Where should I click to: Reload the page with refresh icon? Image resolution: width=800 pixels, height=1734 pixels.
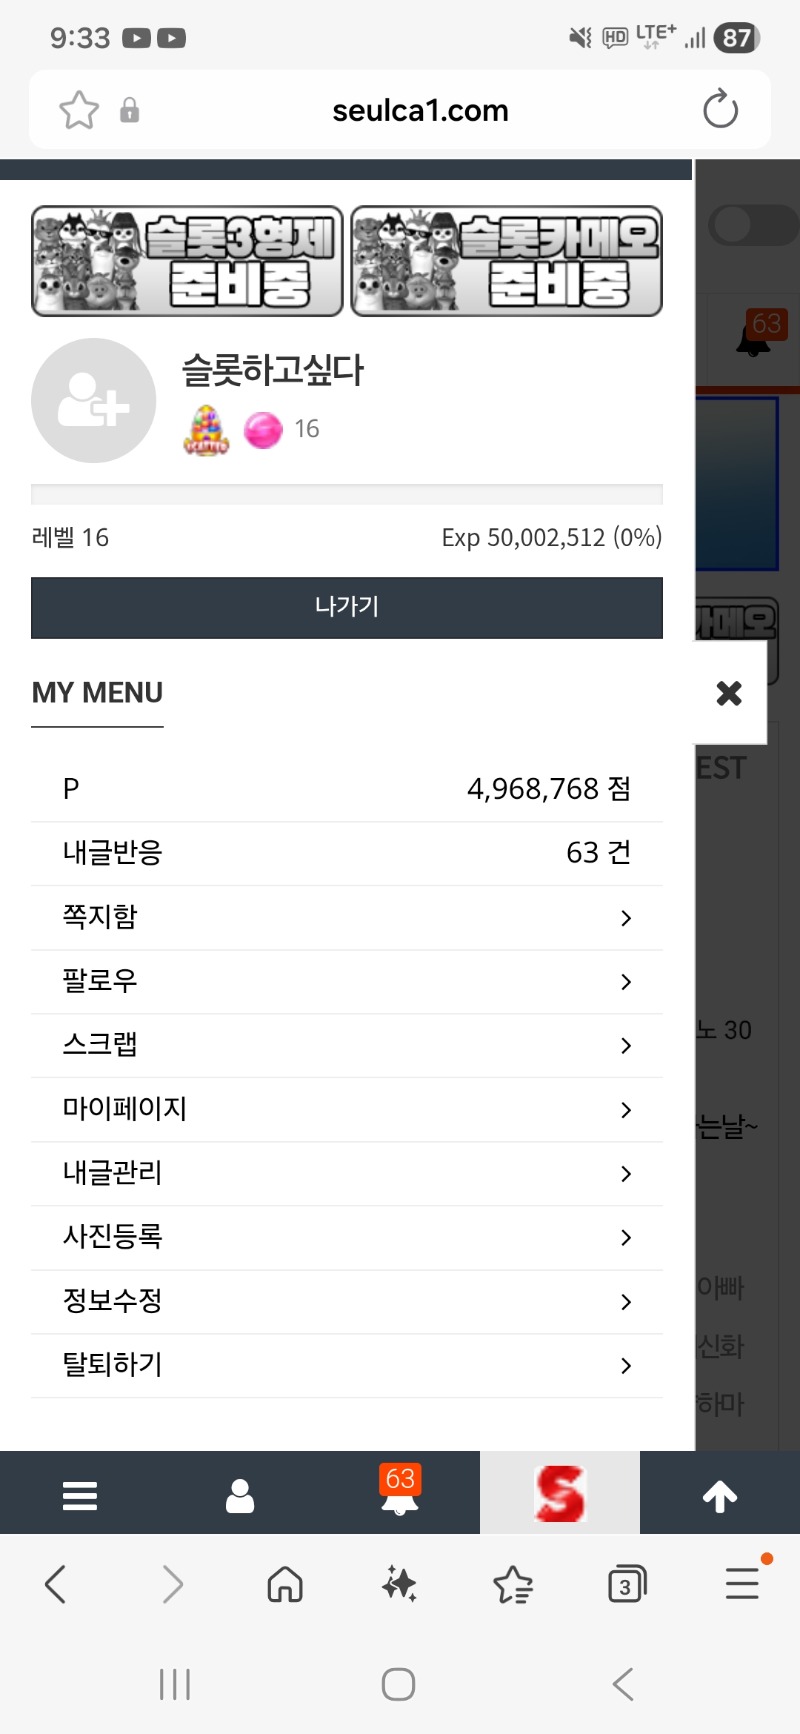coord(720,110)
